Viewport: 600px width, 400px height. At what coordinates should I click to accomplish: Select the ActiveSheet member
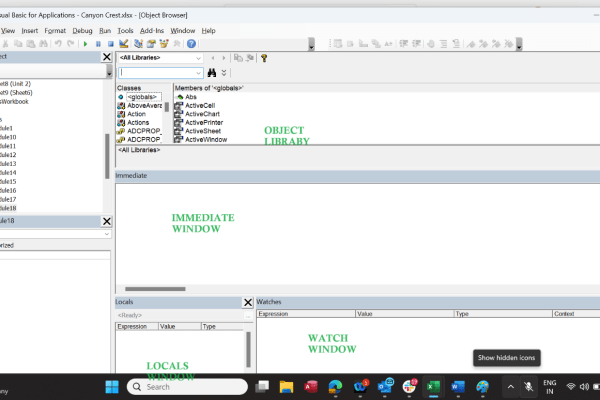[x=203, y=131]
